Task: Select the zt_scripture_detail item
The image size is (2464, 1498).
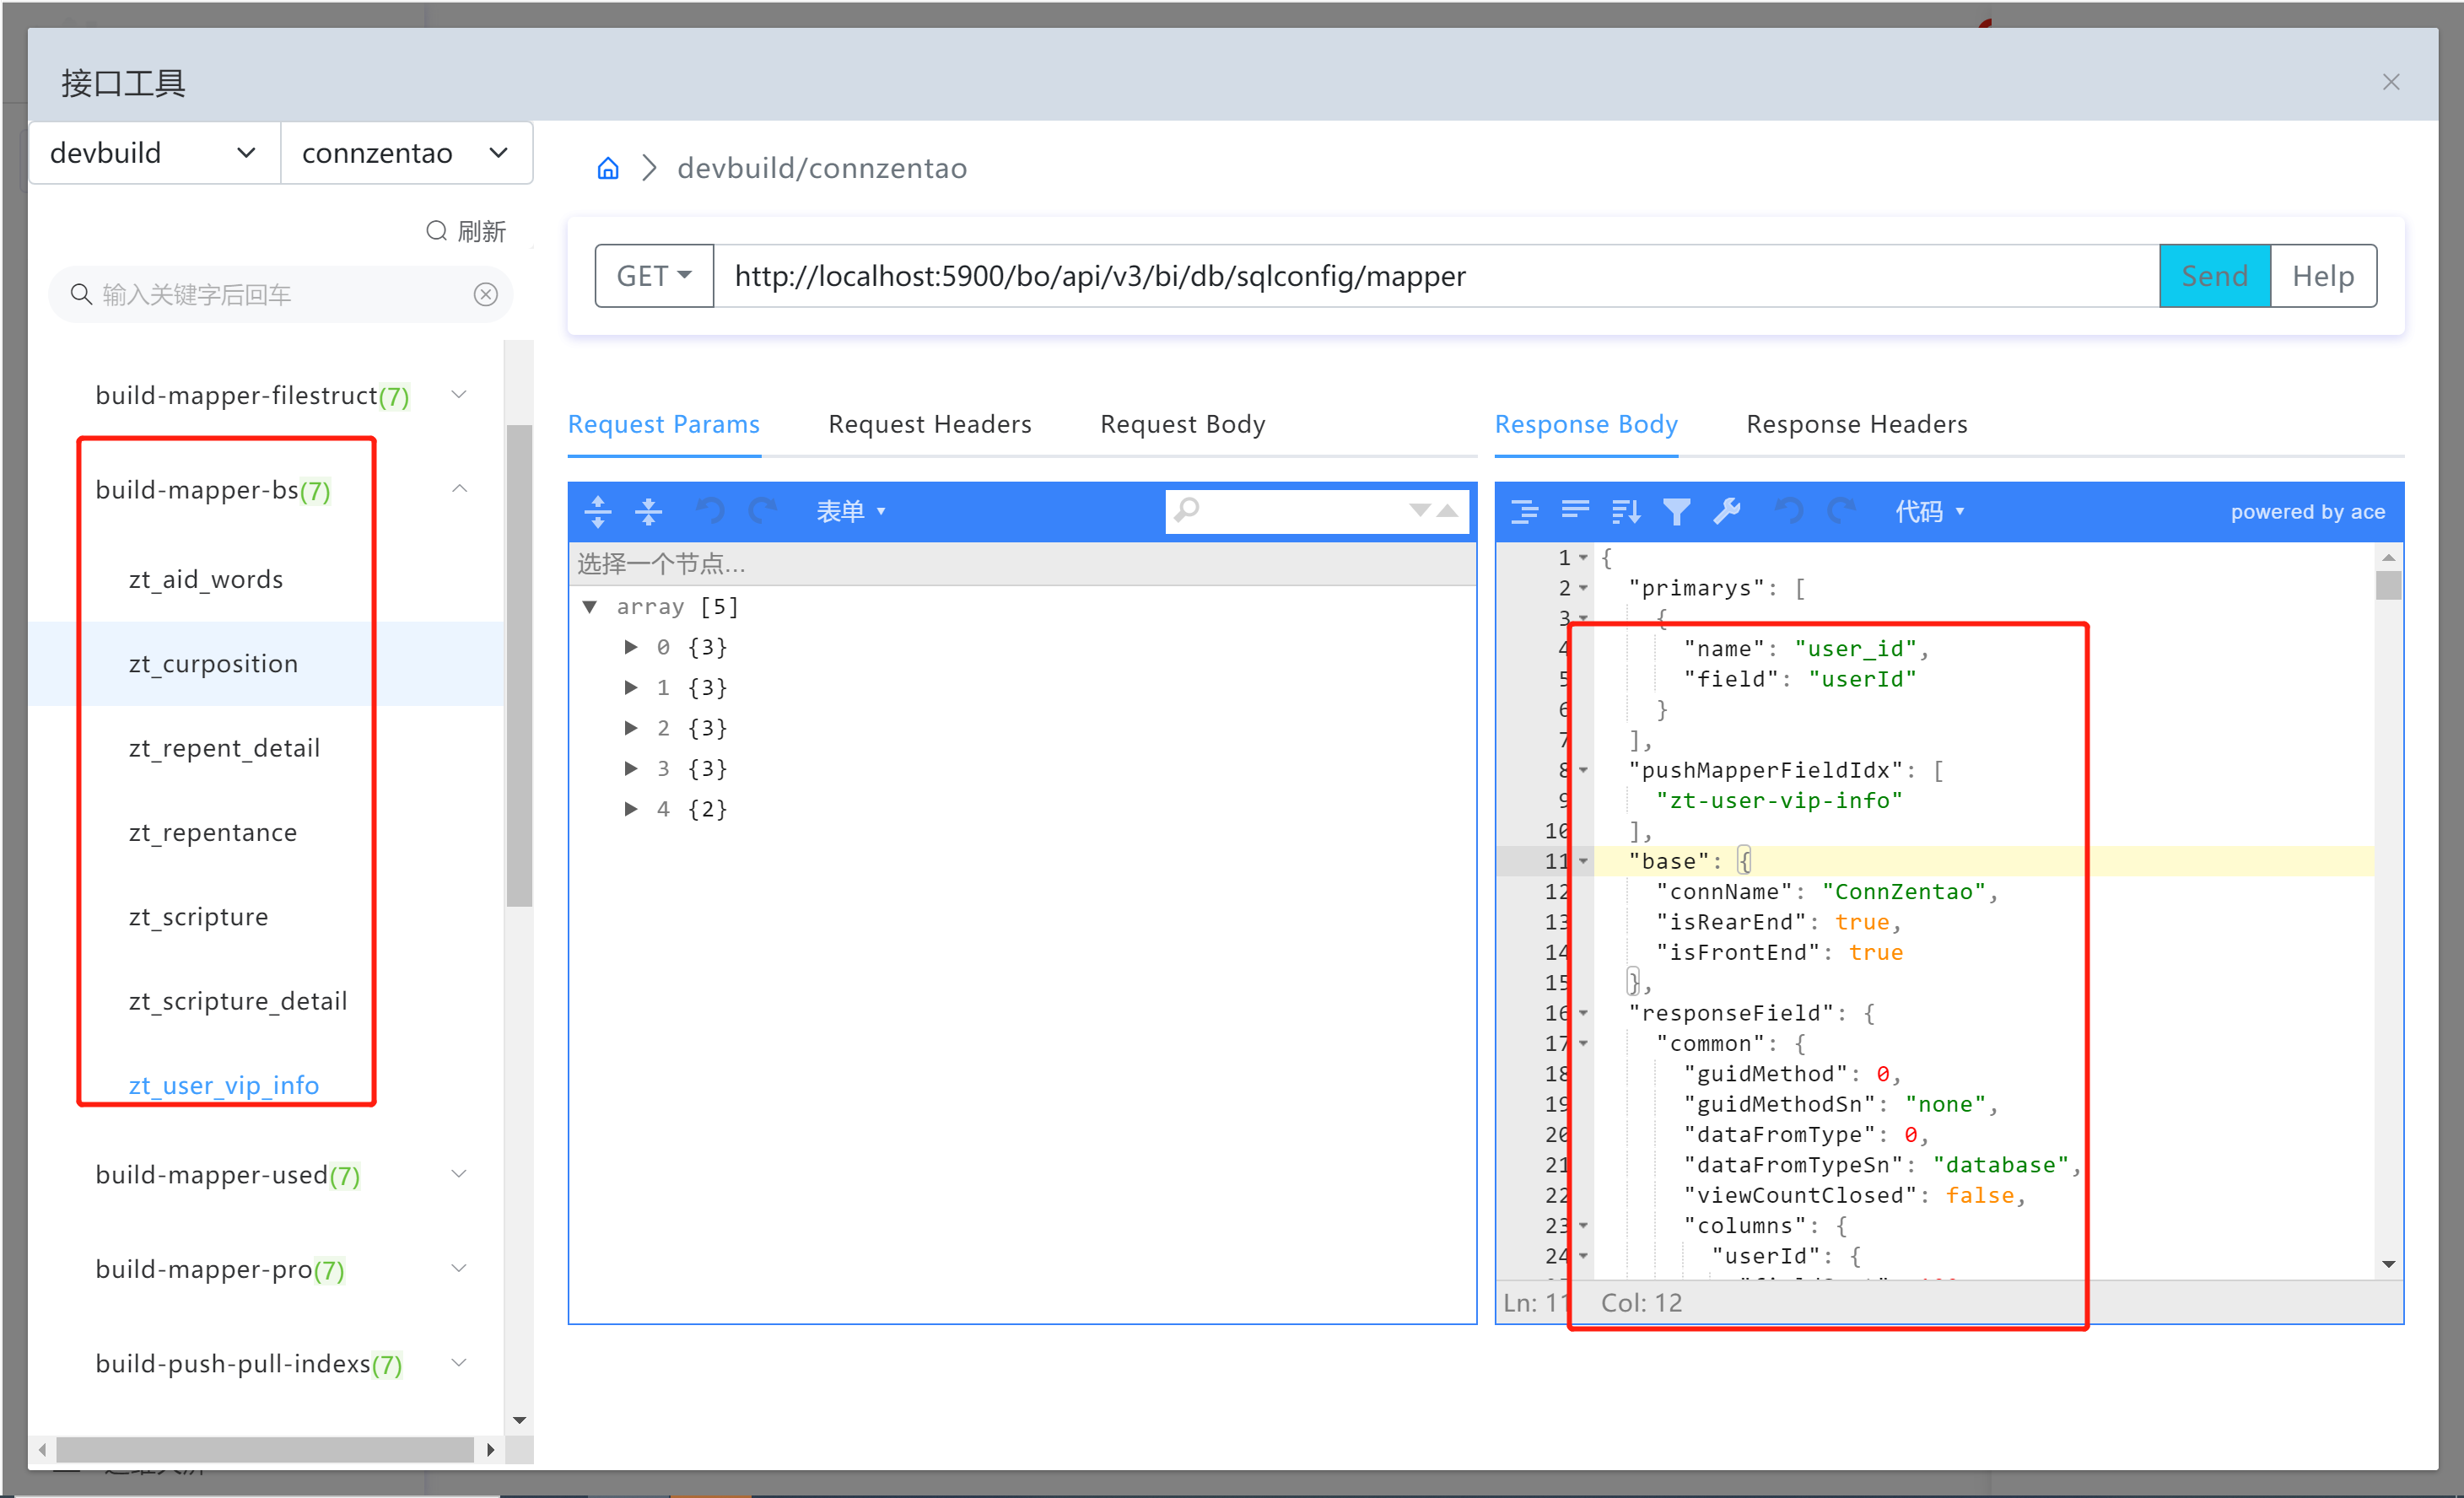Action: pyautogui.click(x=238, y=1001)
